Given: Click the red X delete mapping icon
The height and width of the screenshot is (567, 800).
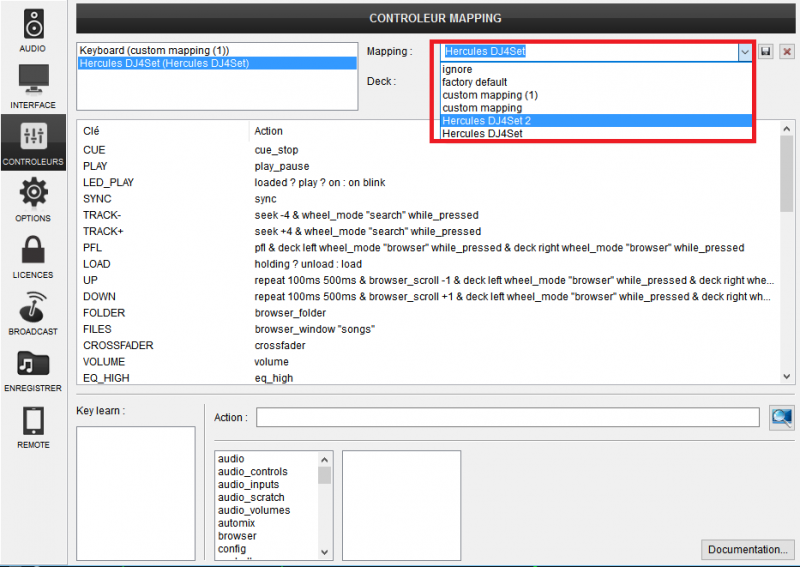Looking at the screenshot, I should [x=787, y=51].
